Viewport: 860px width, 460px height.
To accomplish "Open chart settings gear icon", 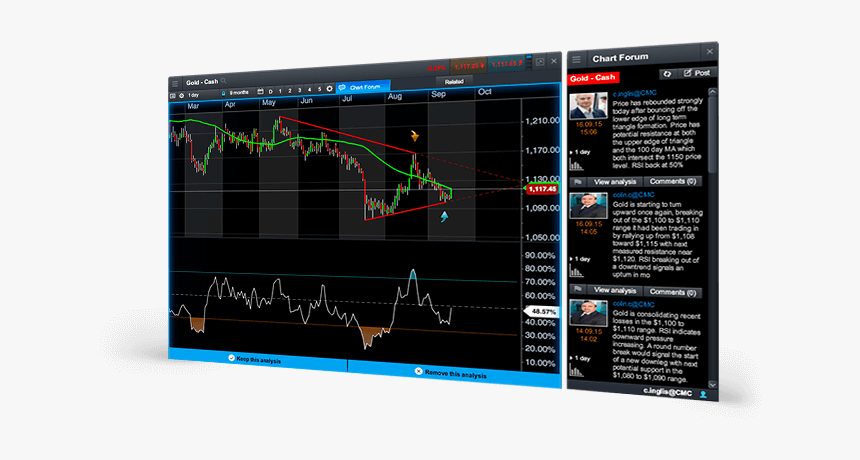I will pos(330,88).
